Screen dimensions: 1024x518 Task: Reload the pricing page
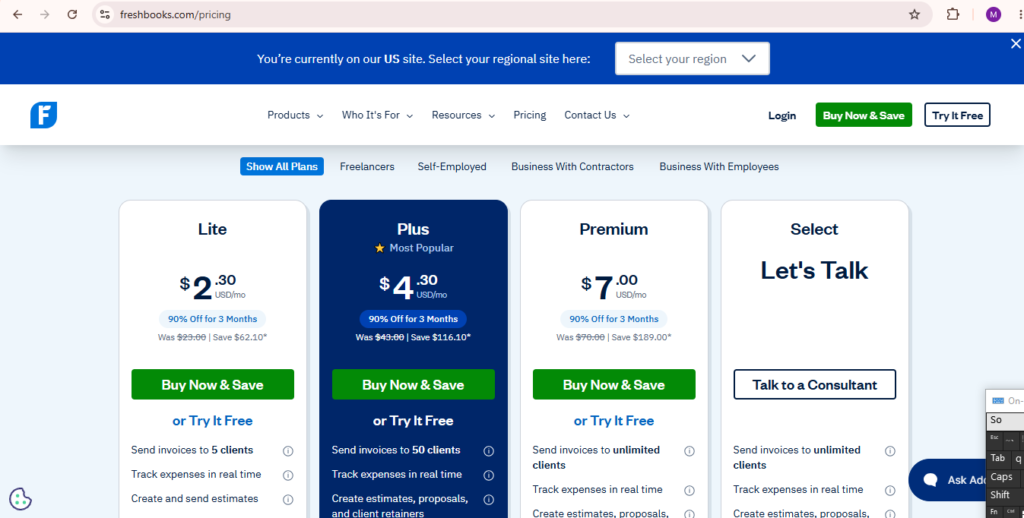pyautogui.click(x=72, y=14)
